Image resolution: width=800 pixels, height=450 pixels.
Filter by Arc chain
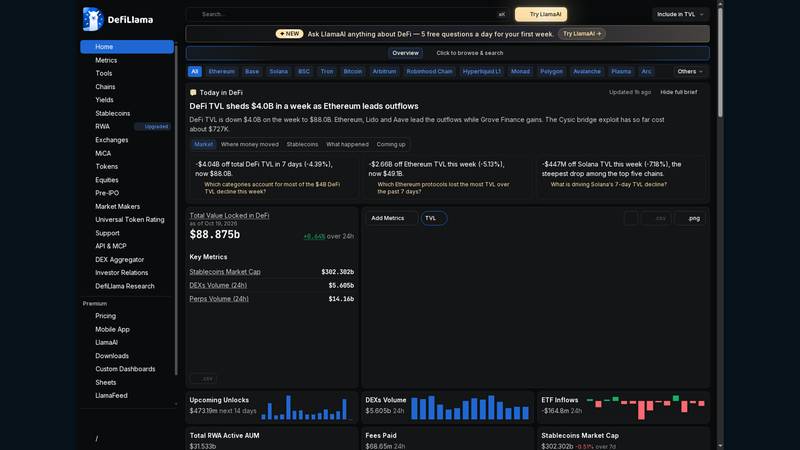[x=646, y=71]
